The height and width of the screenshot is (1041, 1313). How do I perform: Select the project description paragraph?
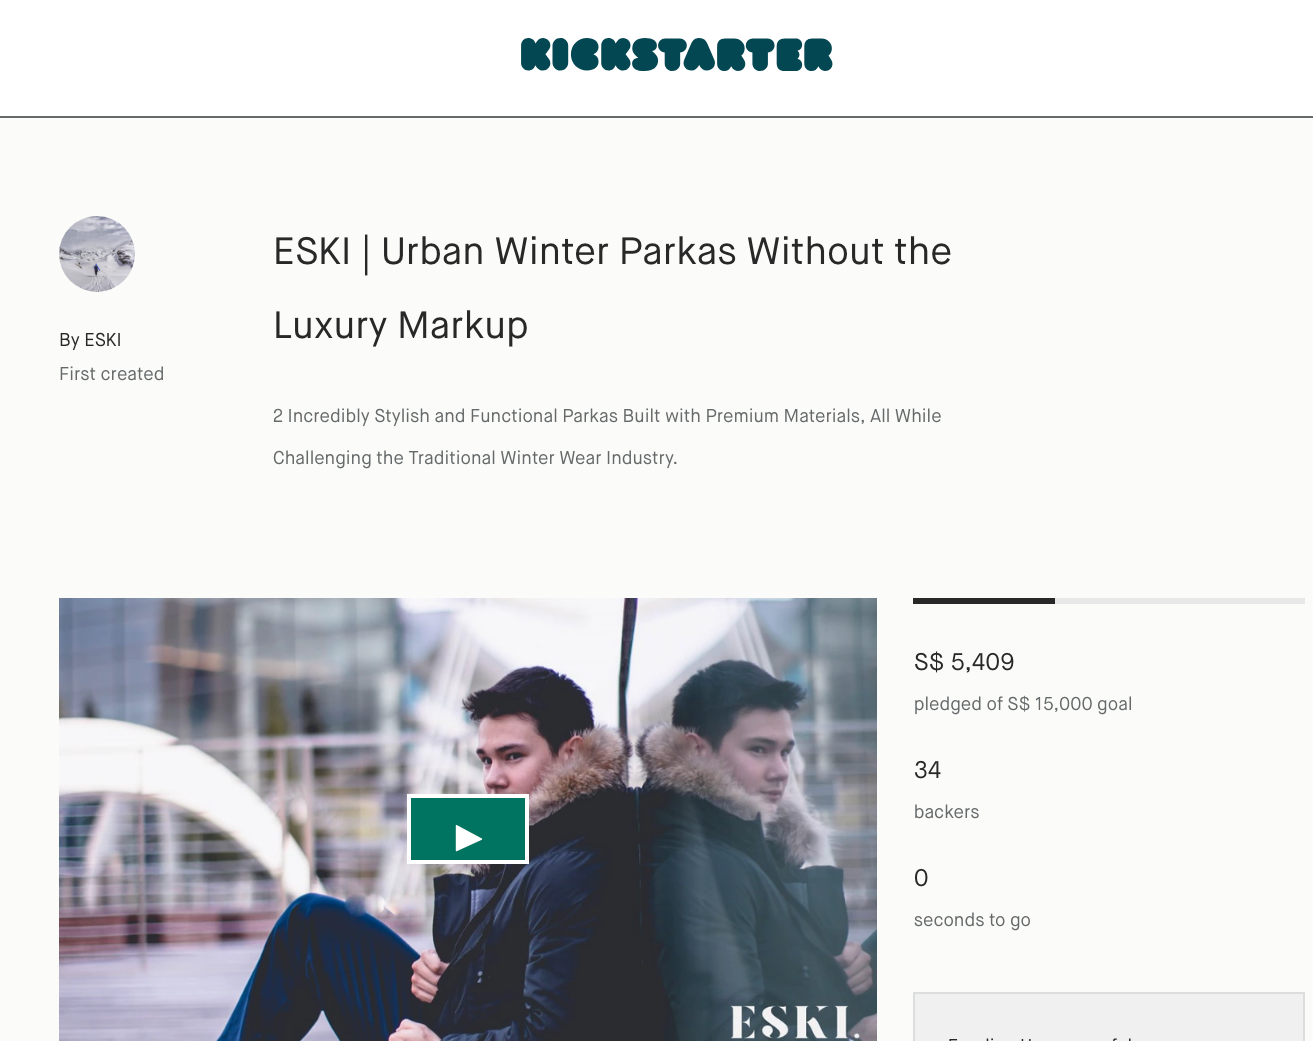(x=607, y=437)
